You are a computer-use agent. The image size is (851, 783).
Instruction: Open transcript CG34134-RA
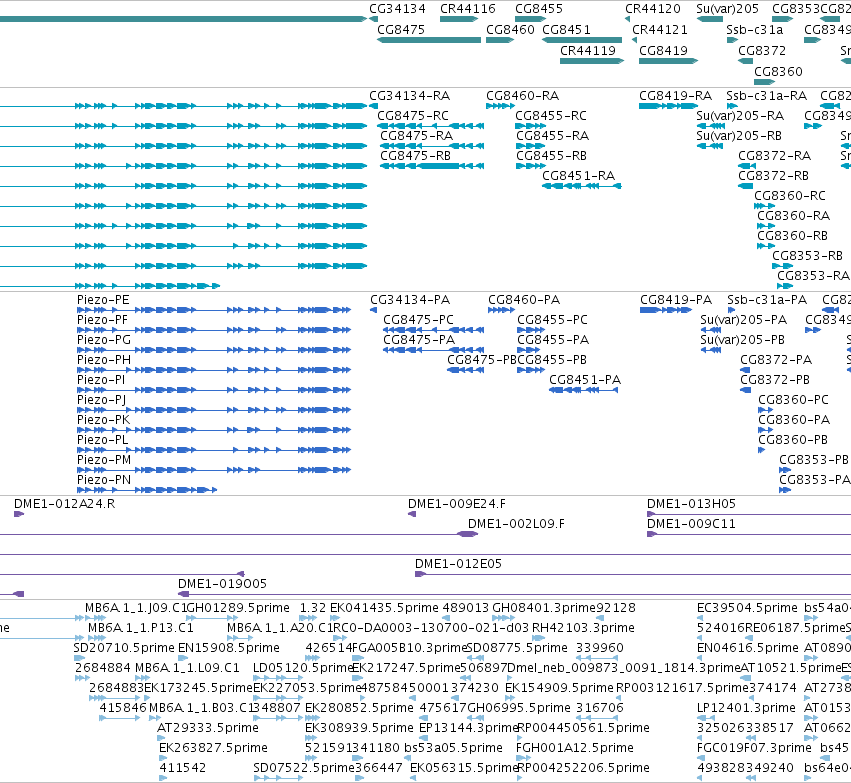point(410,96)
